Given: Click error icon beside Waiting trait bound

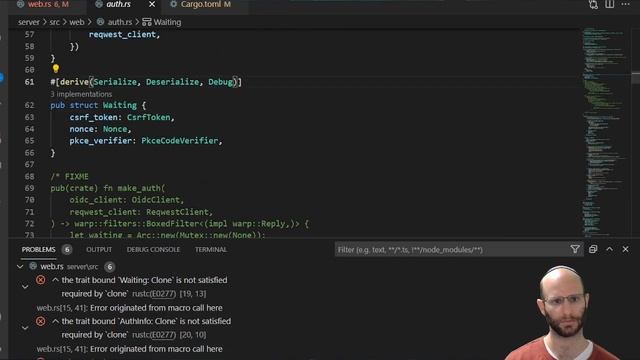Looking at the screenshot, I should click(40, 280).
